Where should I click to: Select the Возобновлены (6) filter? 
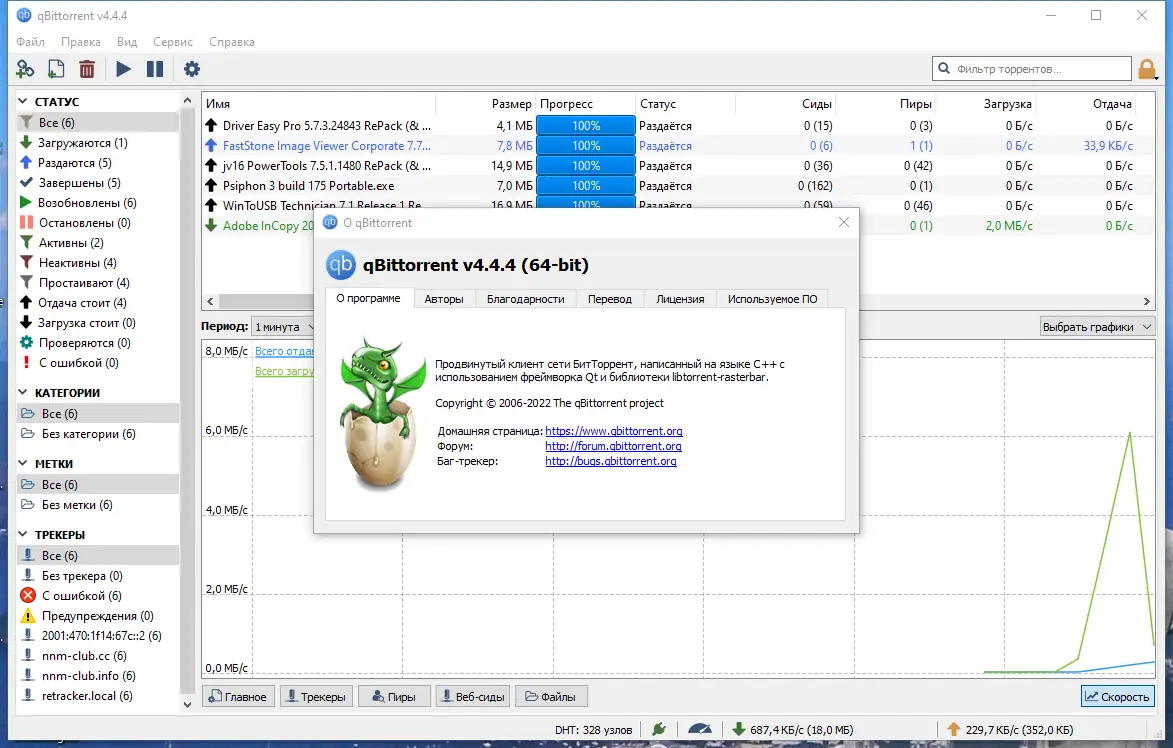click(87, 203)
